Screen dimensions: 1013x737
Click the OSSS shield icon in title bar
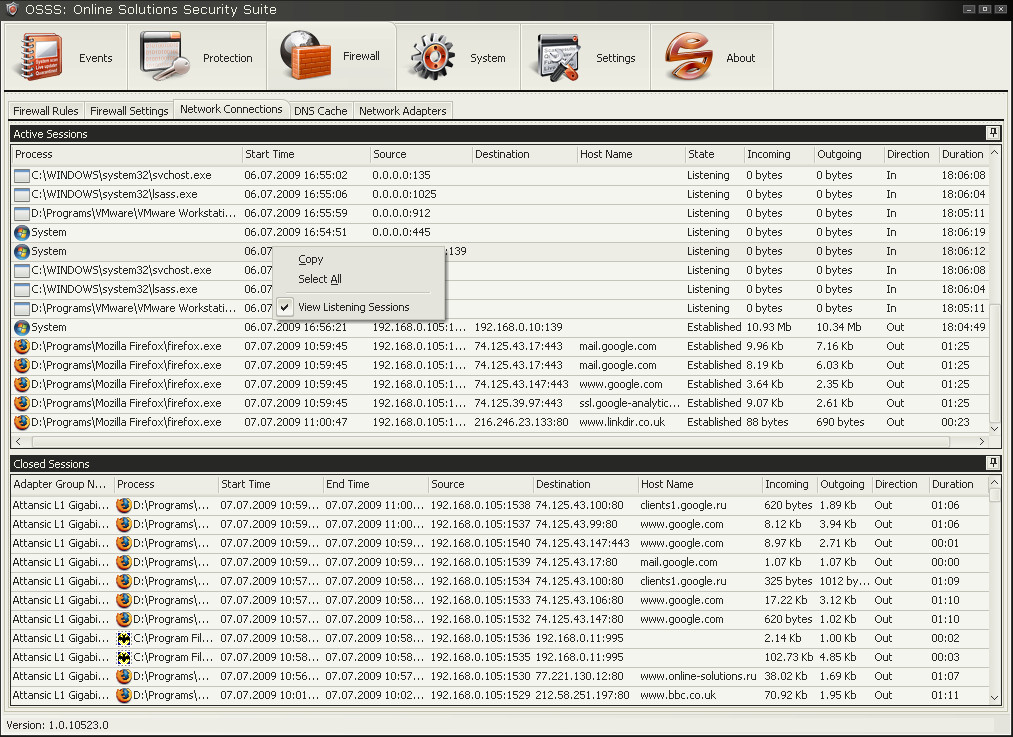point(12,9)
